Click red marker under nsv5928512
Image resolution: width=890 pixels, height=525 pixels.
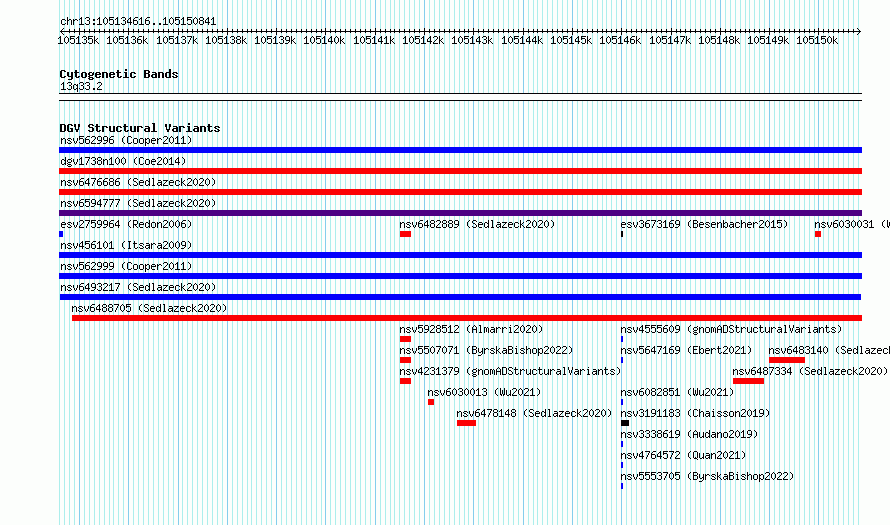tap(405, 339)
